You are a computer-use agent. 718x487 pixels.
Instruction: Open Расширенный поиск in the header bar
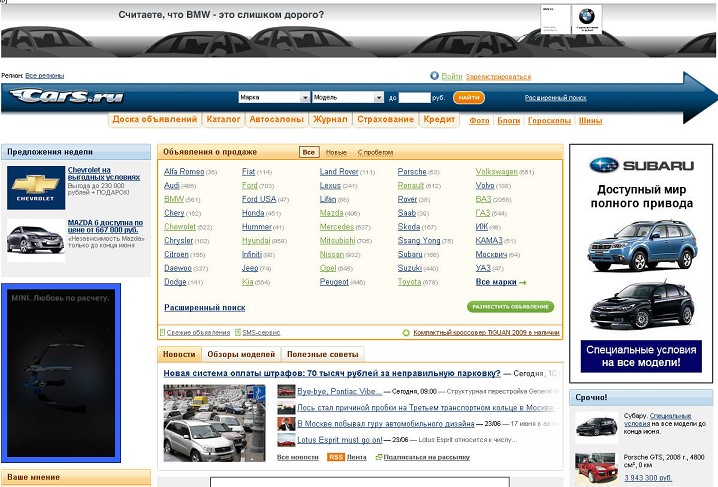click(555, 97)
